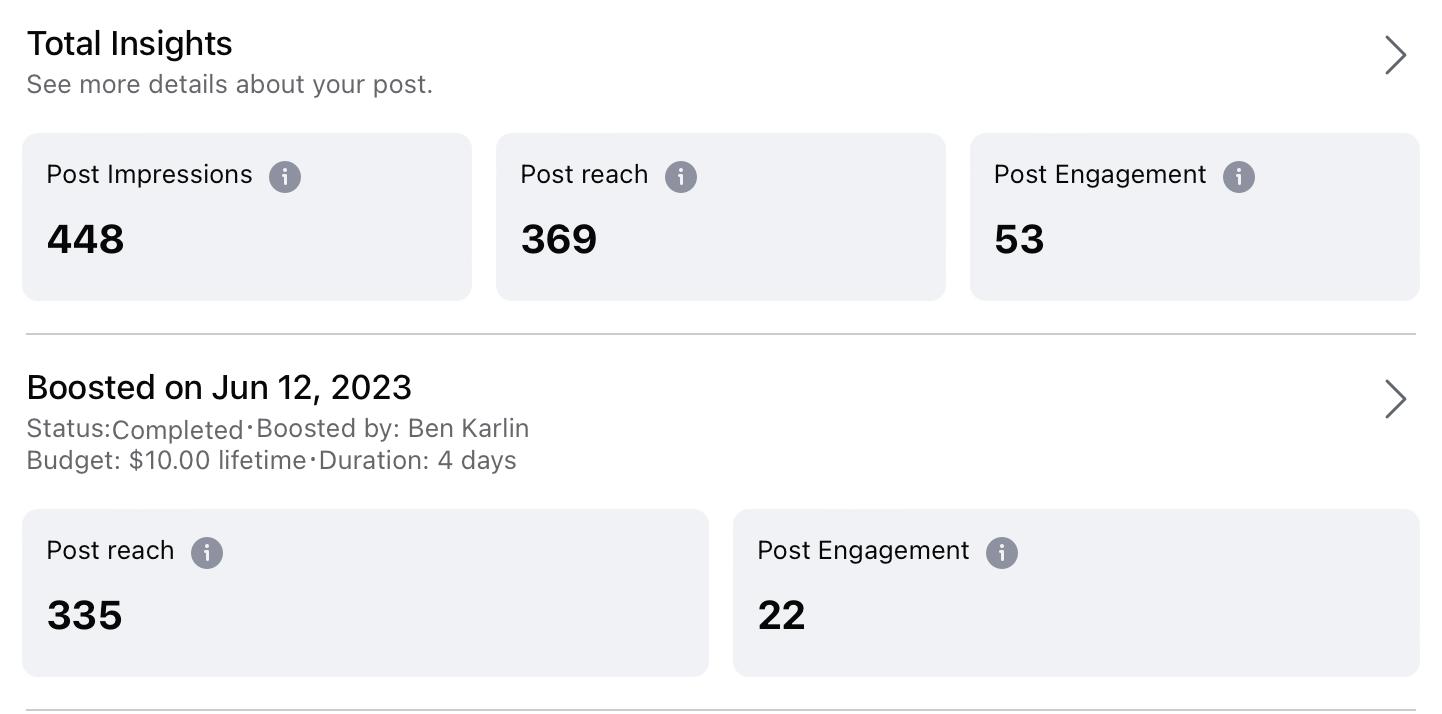Click the Boosted by: Ben Karlin text
1442x714 pixels.
tap(393, 429)
